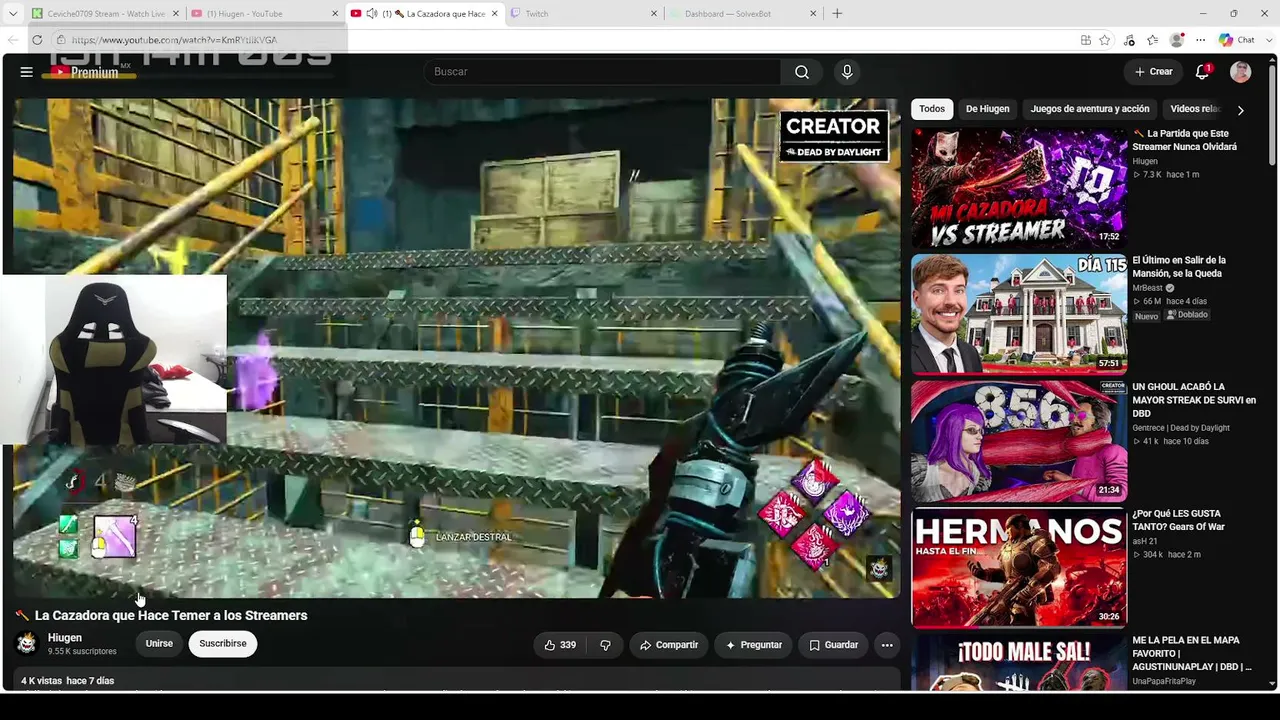Focus the Buscar search field
1280x720 pixels.
click(603, 72)
